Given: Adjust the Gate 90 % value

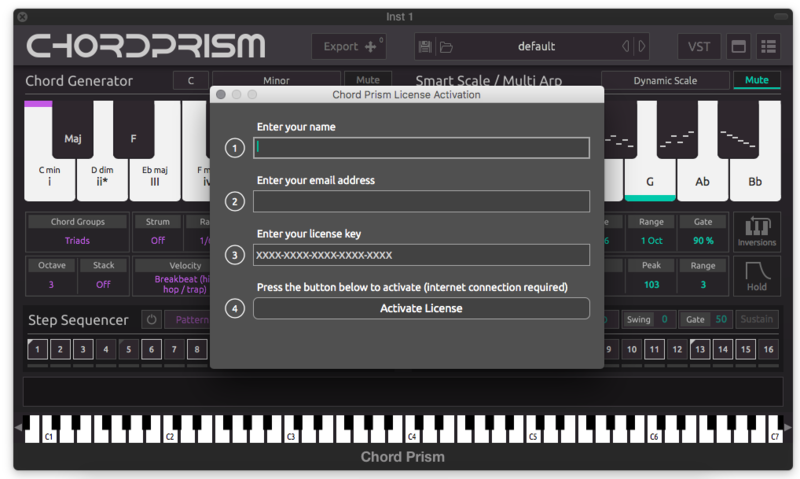Looking at the screenshot, I should [x=703, y=240].
